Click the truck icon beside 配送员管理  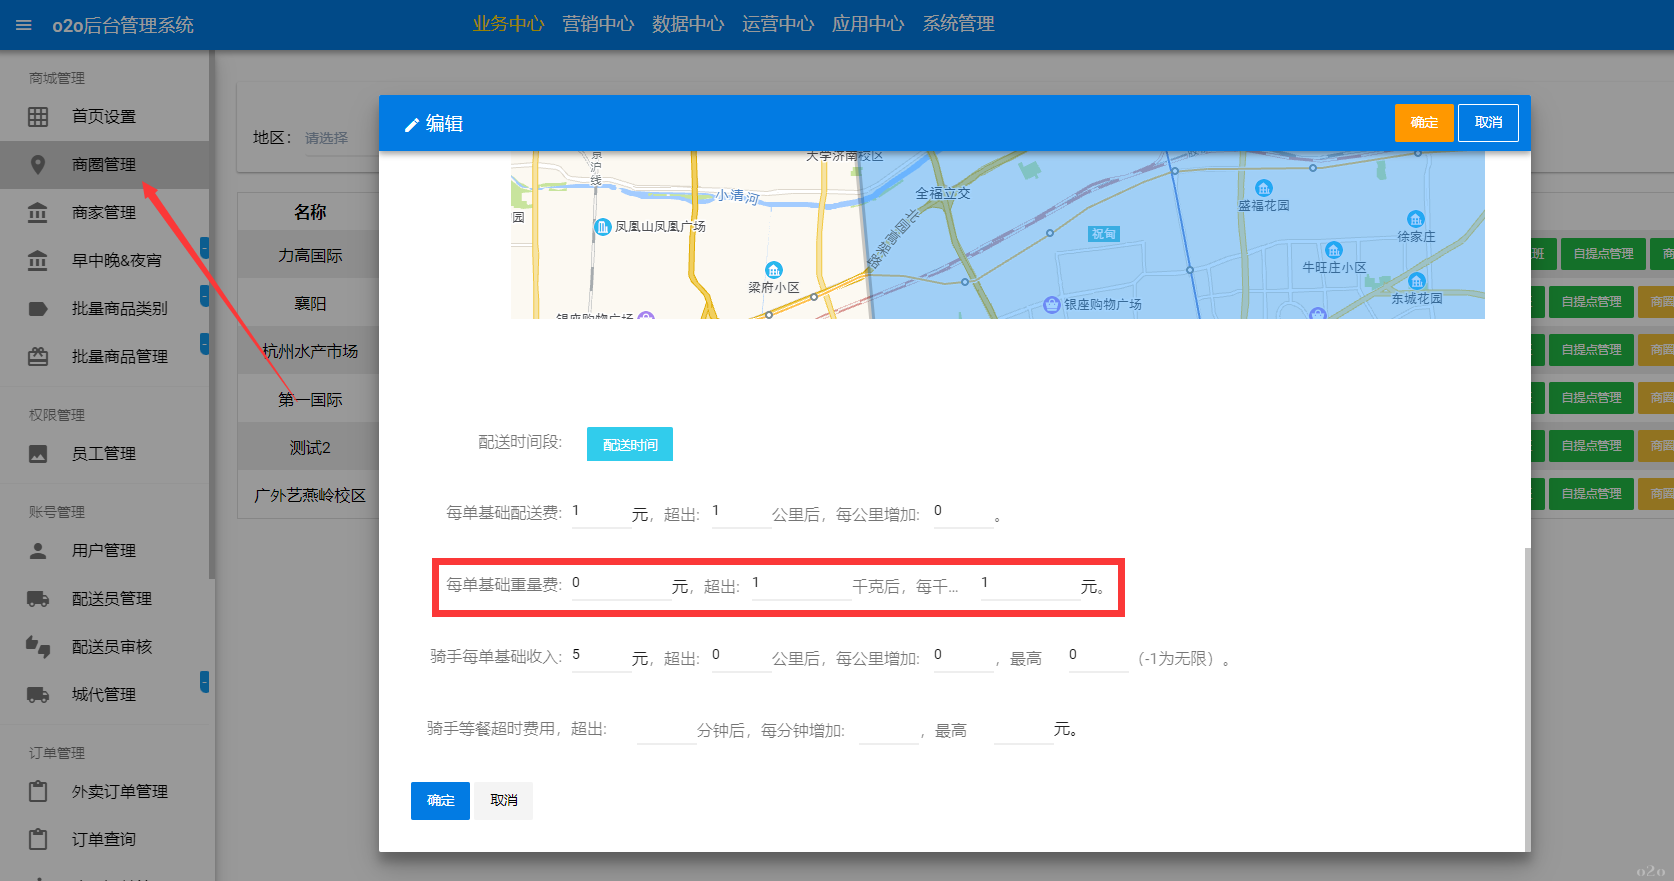(x=38, y=599)
